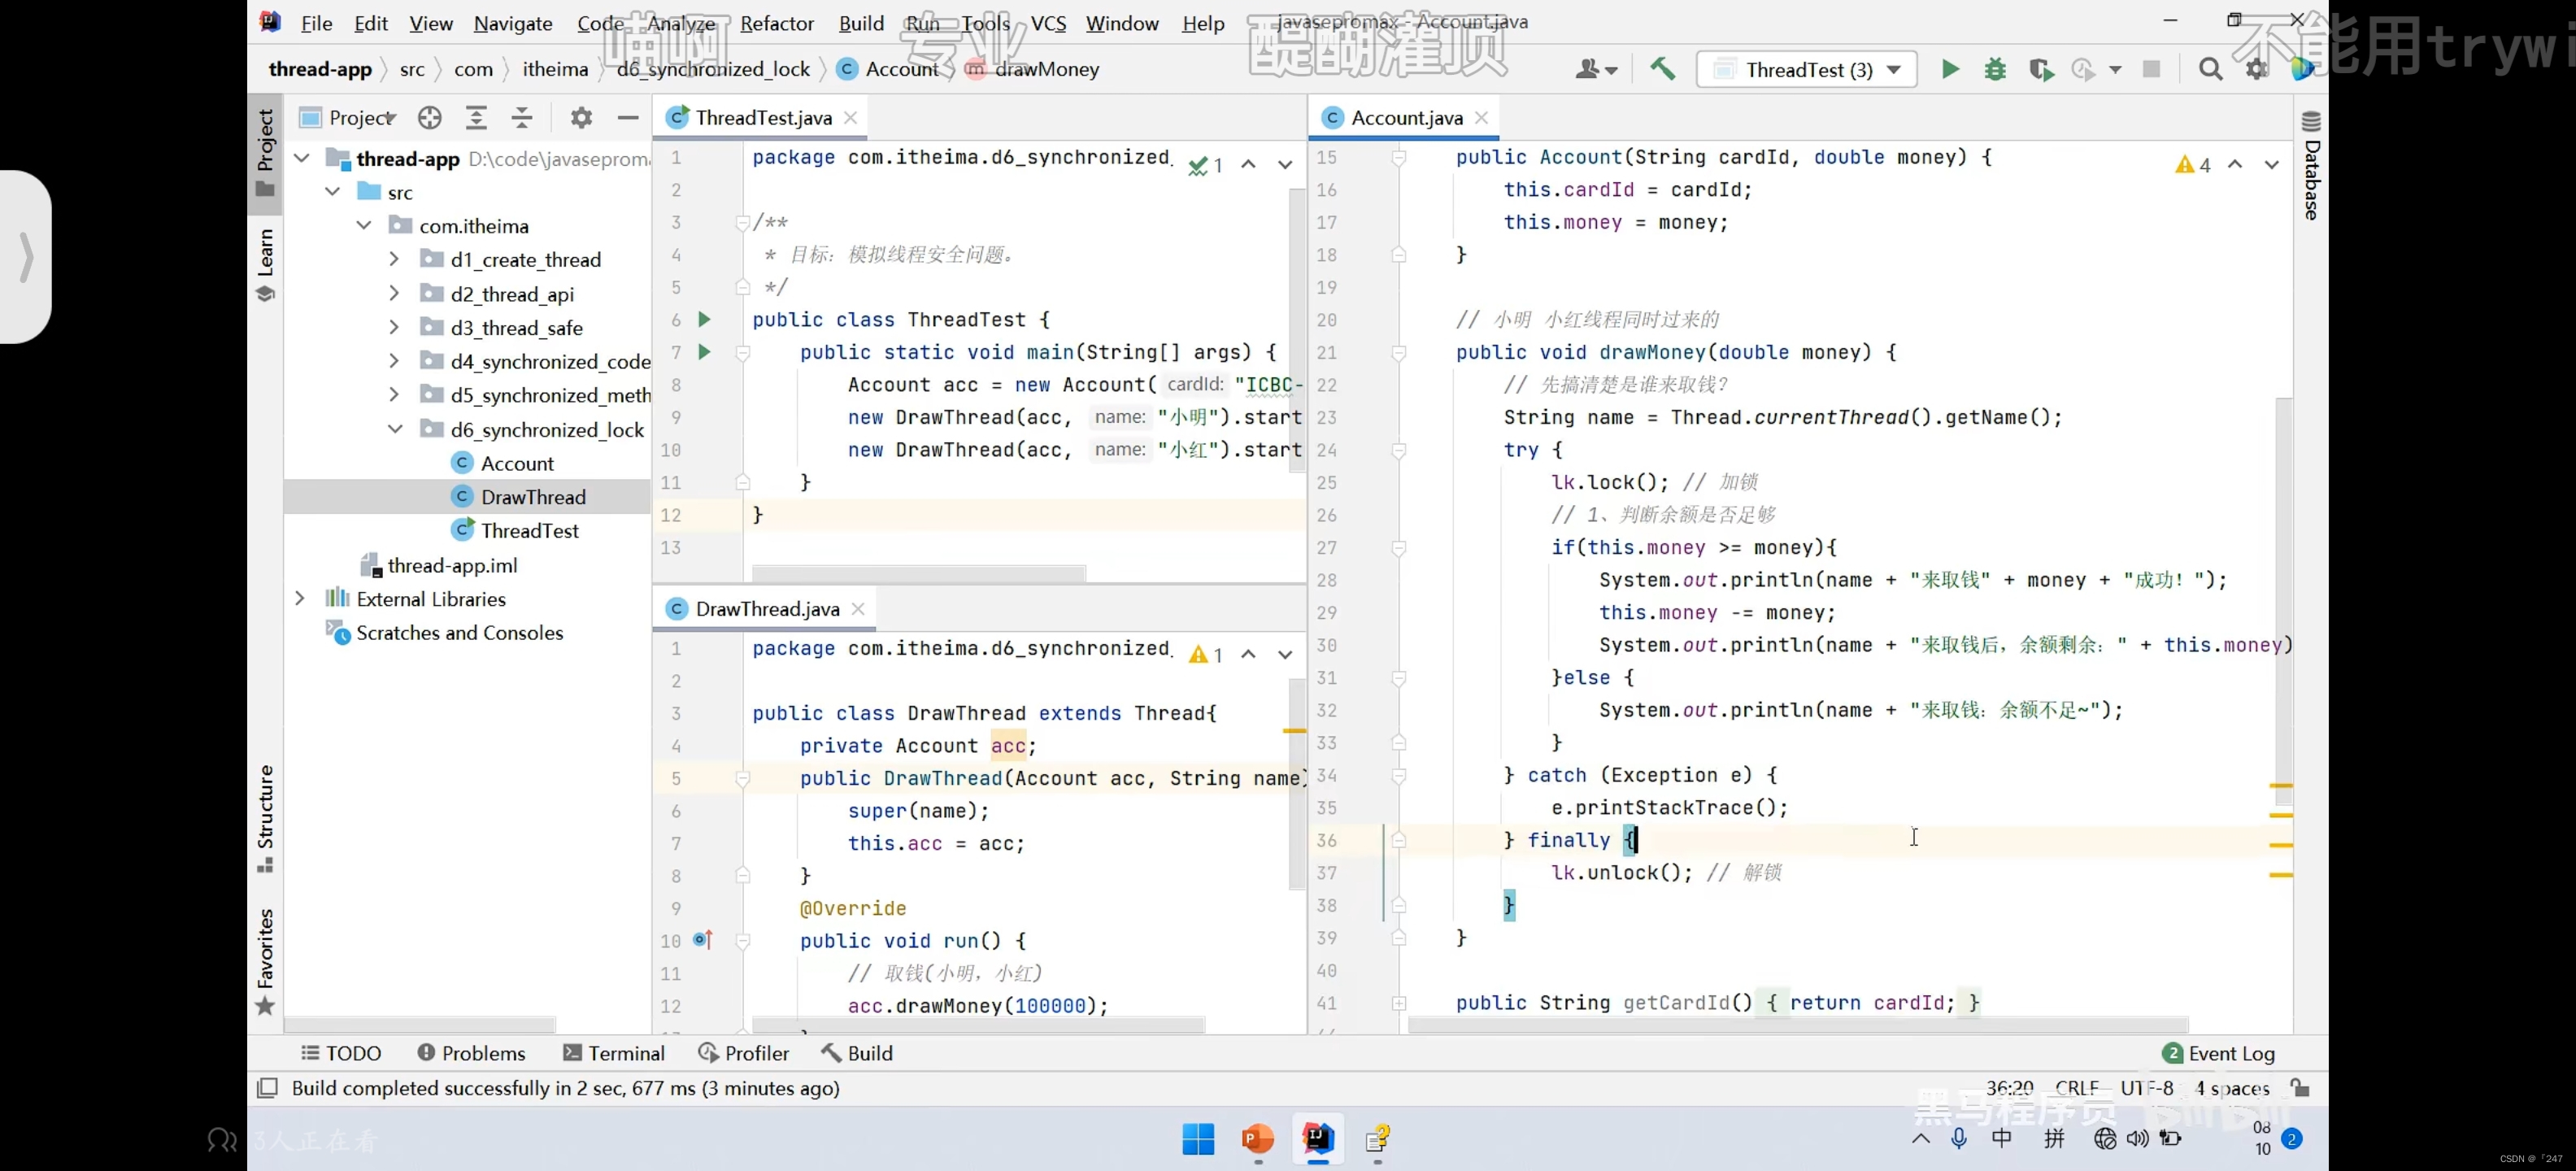The height and width of the screenshot is (1171, 2576).
Task: Toggle the Favorites side tool window button
Action: pos(265,961)
